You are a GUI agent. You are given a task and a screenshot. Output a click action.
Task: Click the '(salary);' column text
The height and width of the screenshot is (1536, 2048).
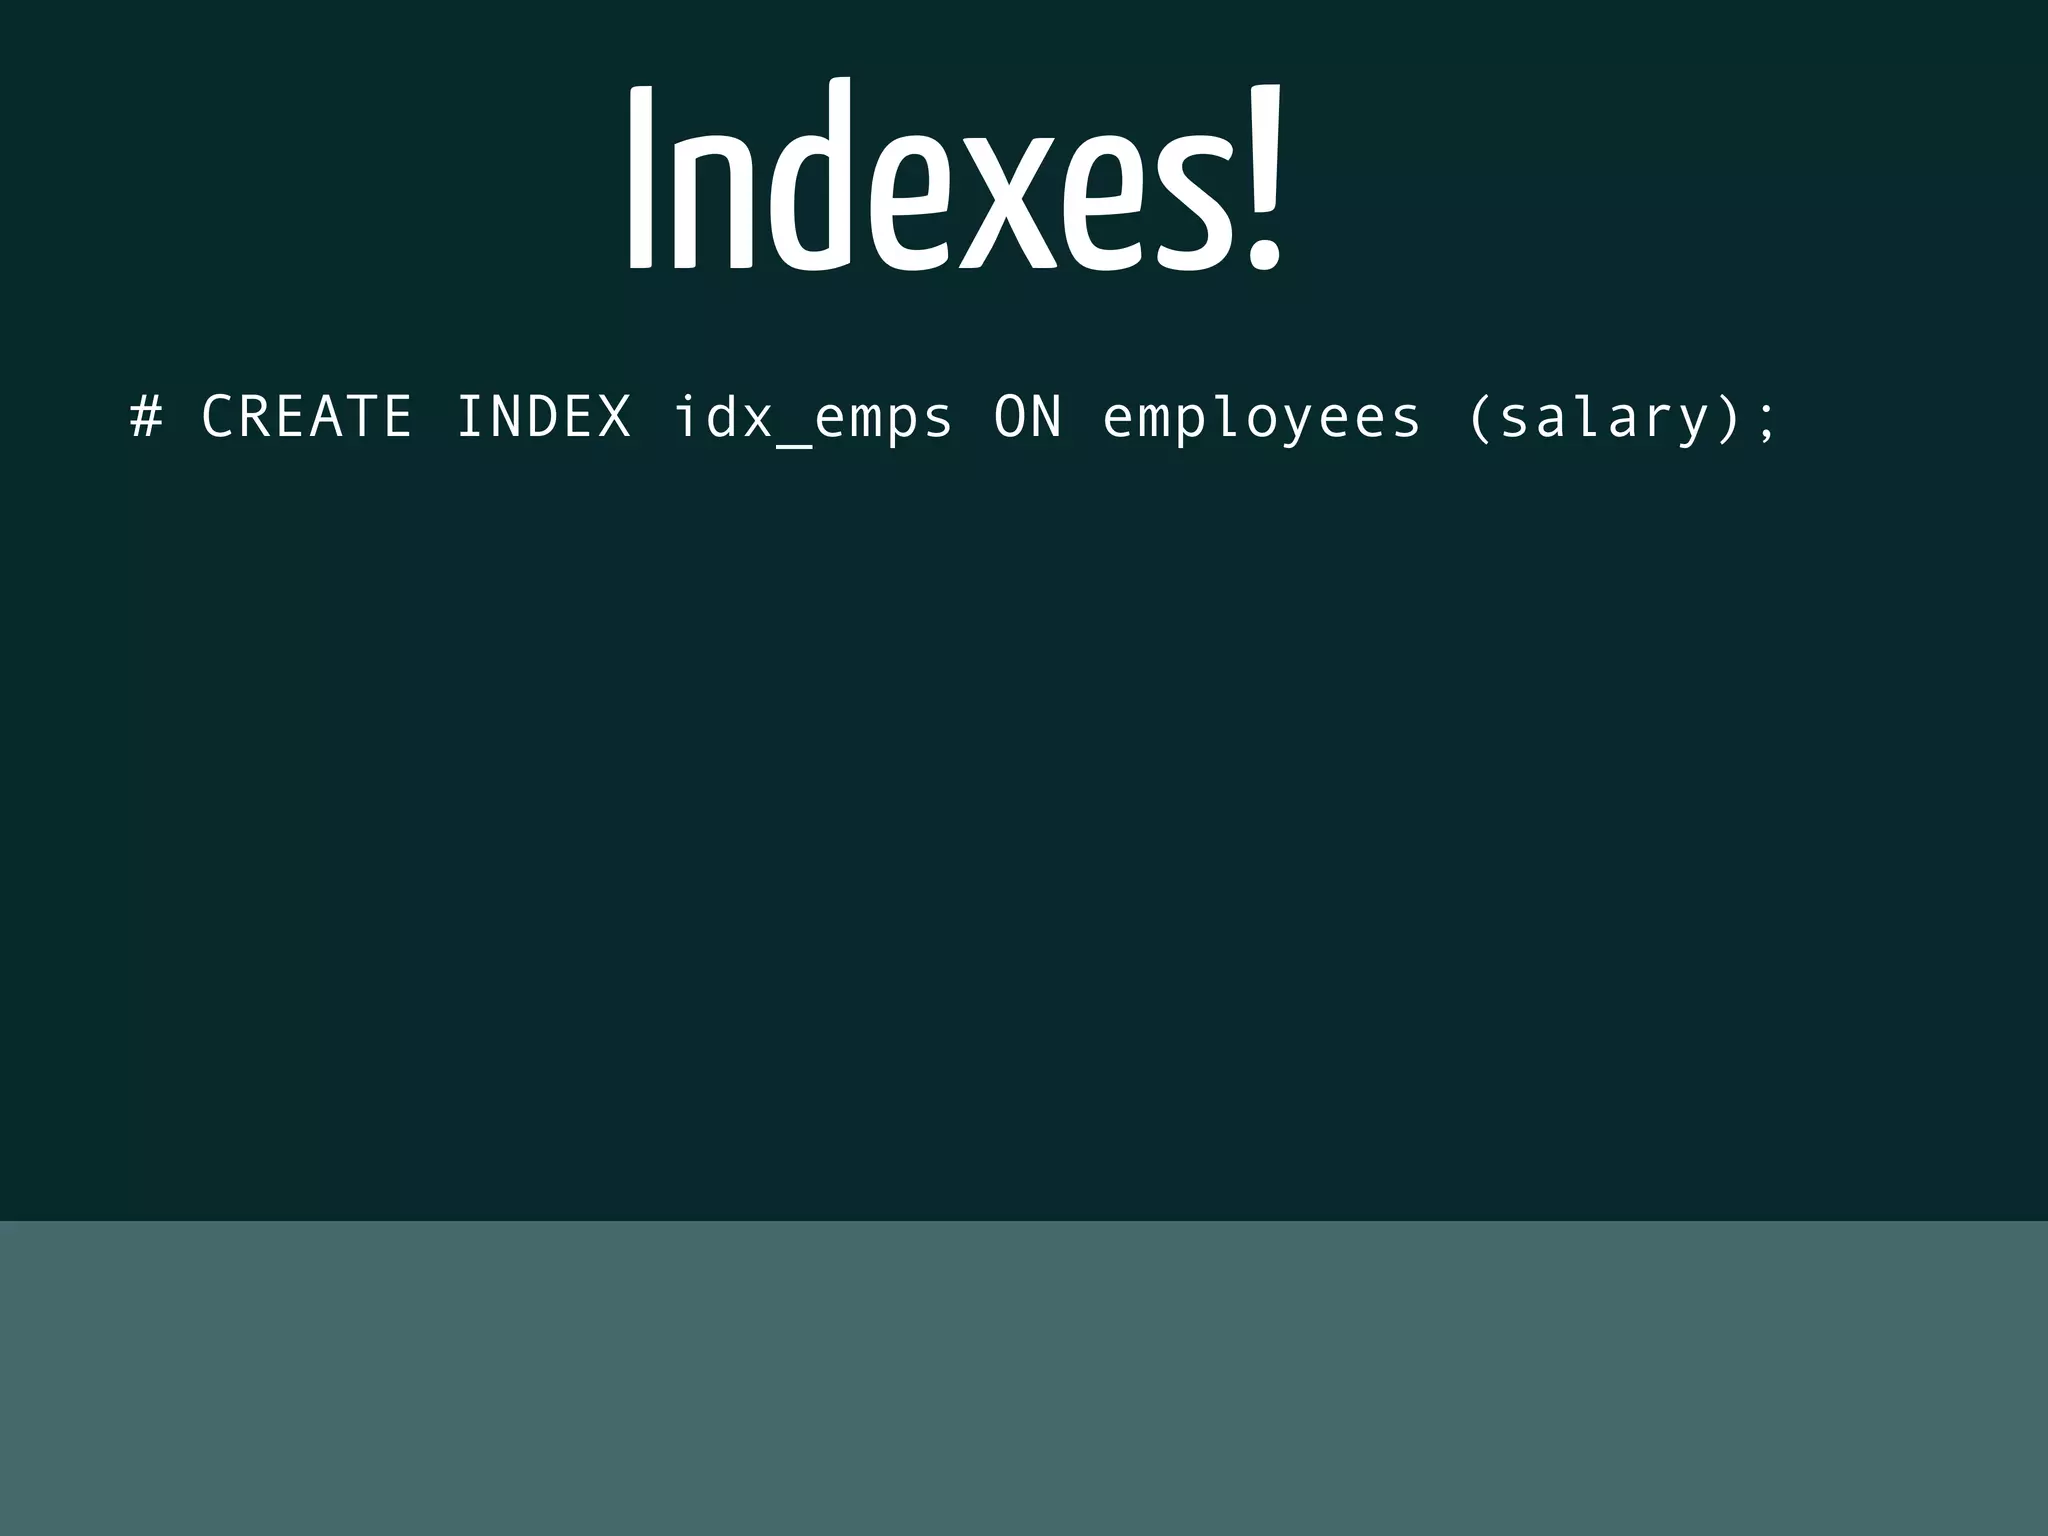tap(1622, 419)
